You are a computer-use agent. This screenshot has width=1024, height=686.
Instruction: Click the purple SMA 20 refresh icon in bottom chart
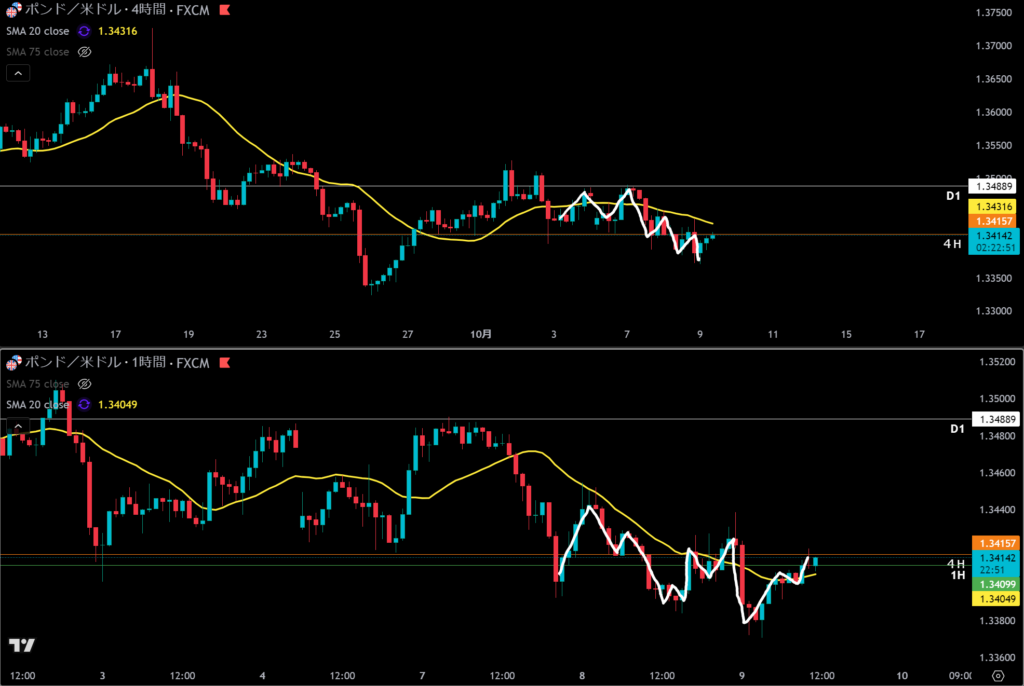85,404
